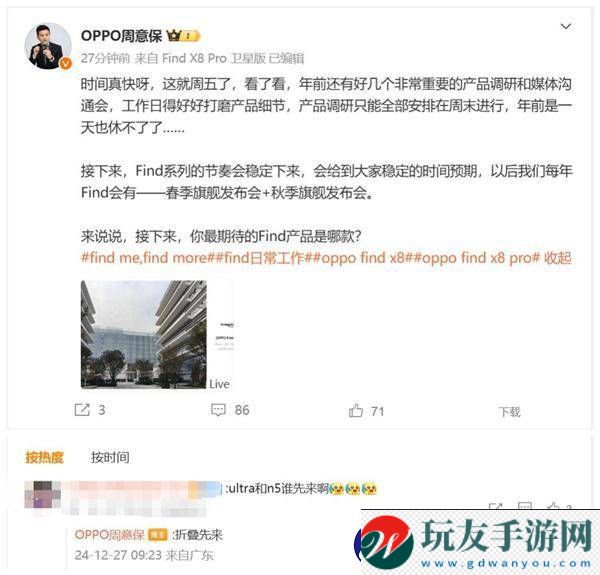Open the #oppo find x8# hashtag
600x575 pixels.
tap(363, 258)
